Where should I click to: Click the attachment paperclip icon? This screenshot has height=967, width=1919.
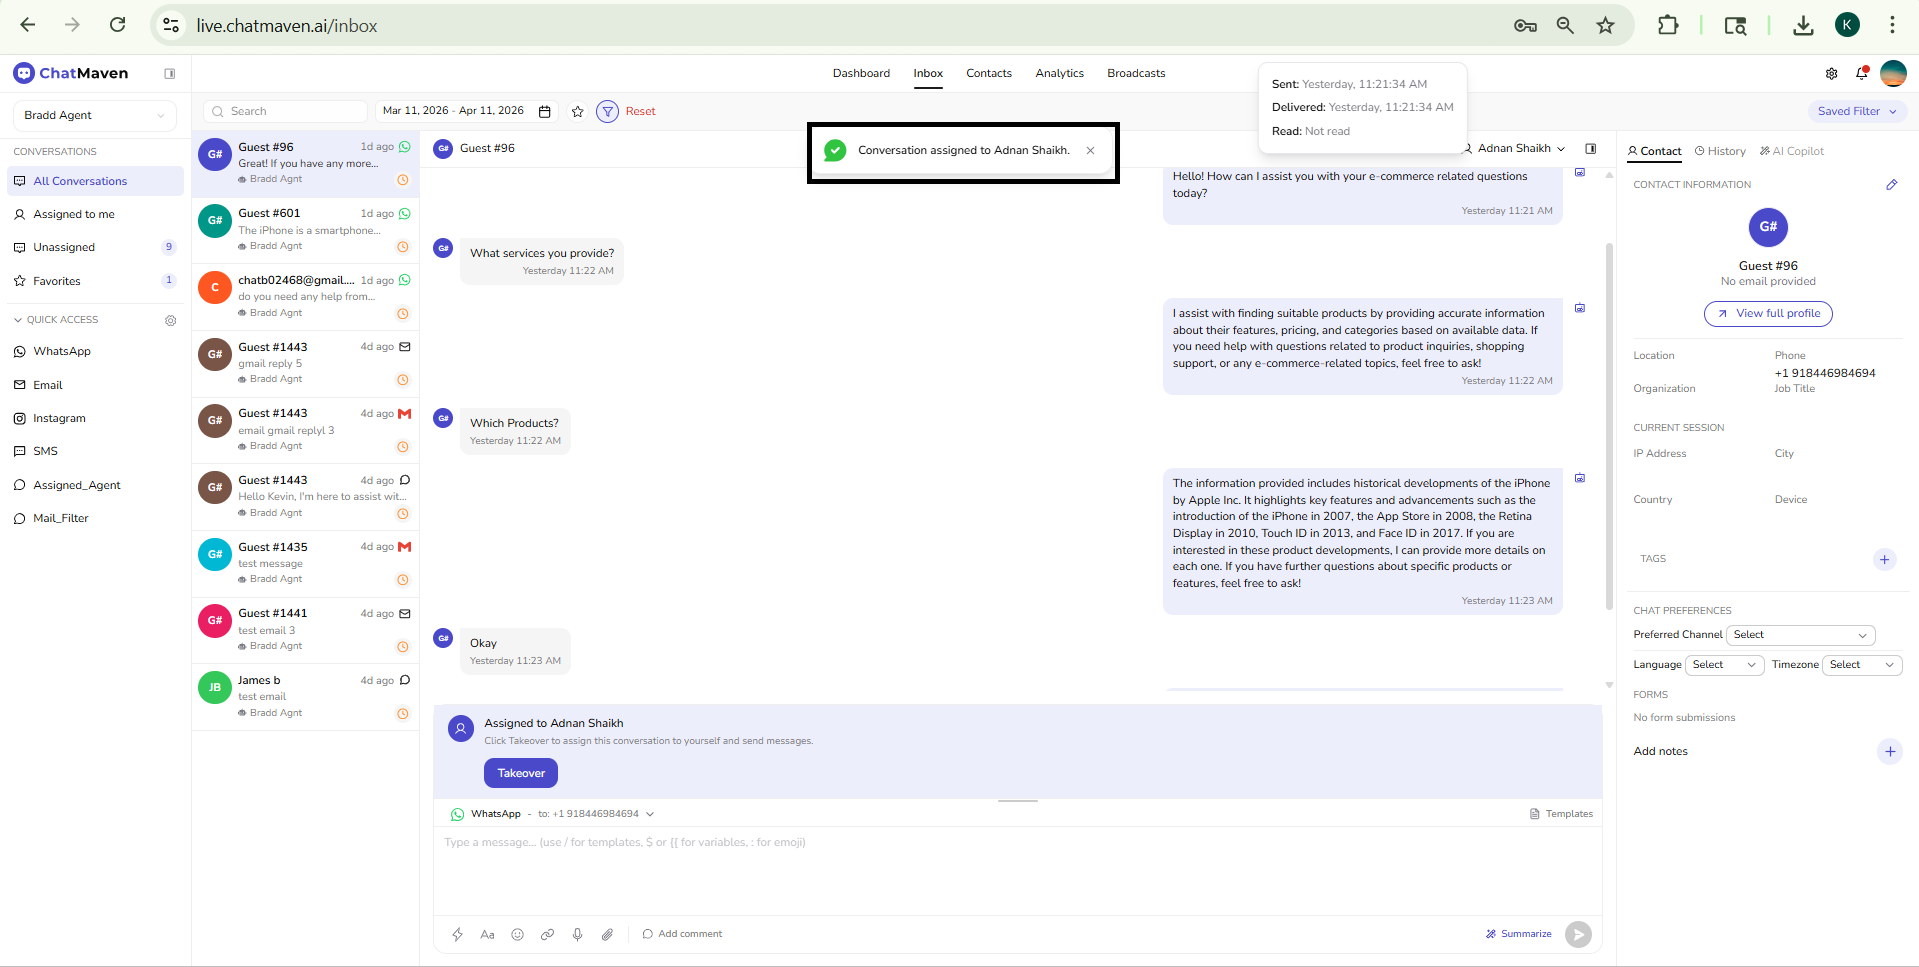coord(608,934)
